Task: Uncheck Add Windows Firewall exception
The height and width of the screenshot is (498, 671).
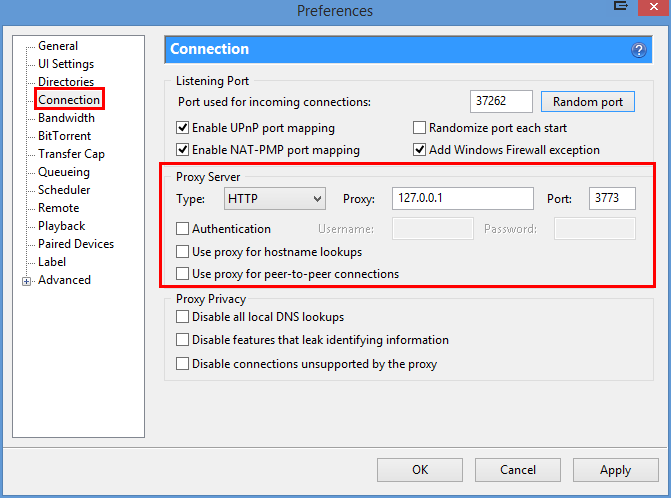Action: tap(419, 150)
